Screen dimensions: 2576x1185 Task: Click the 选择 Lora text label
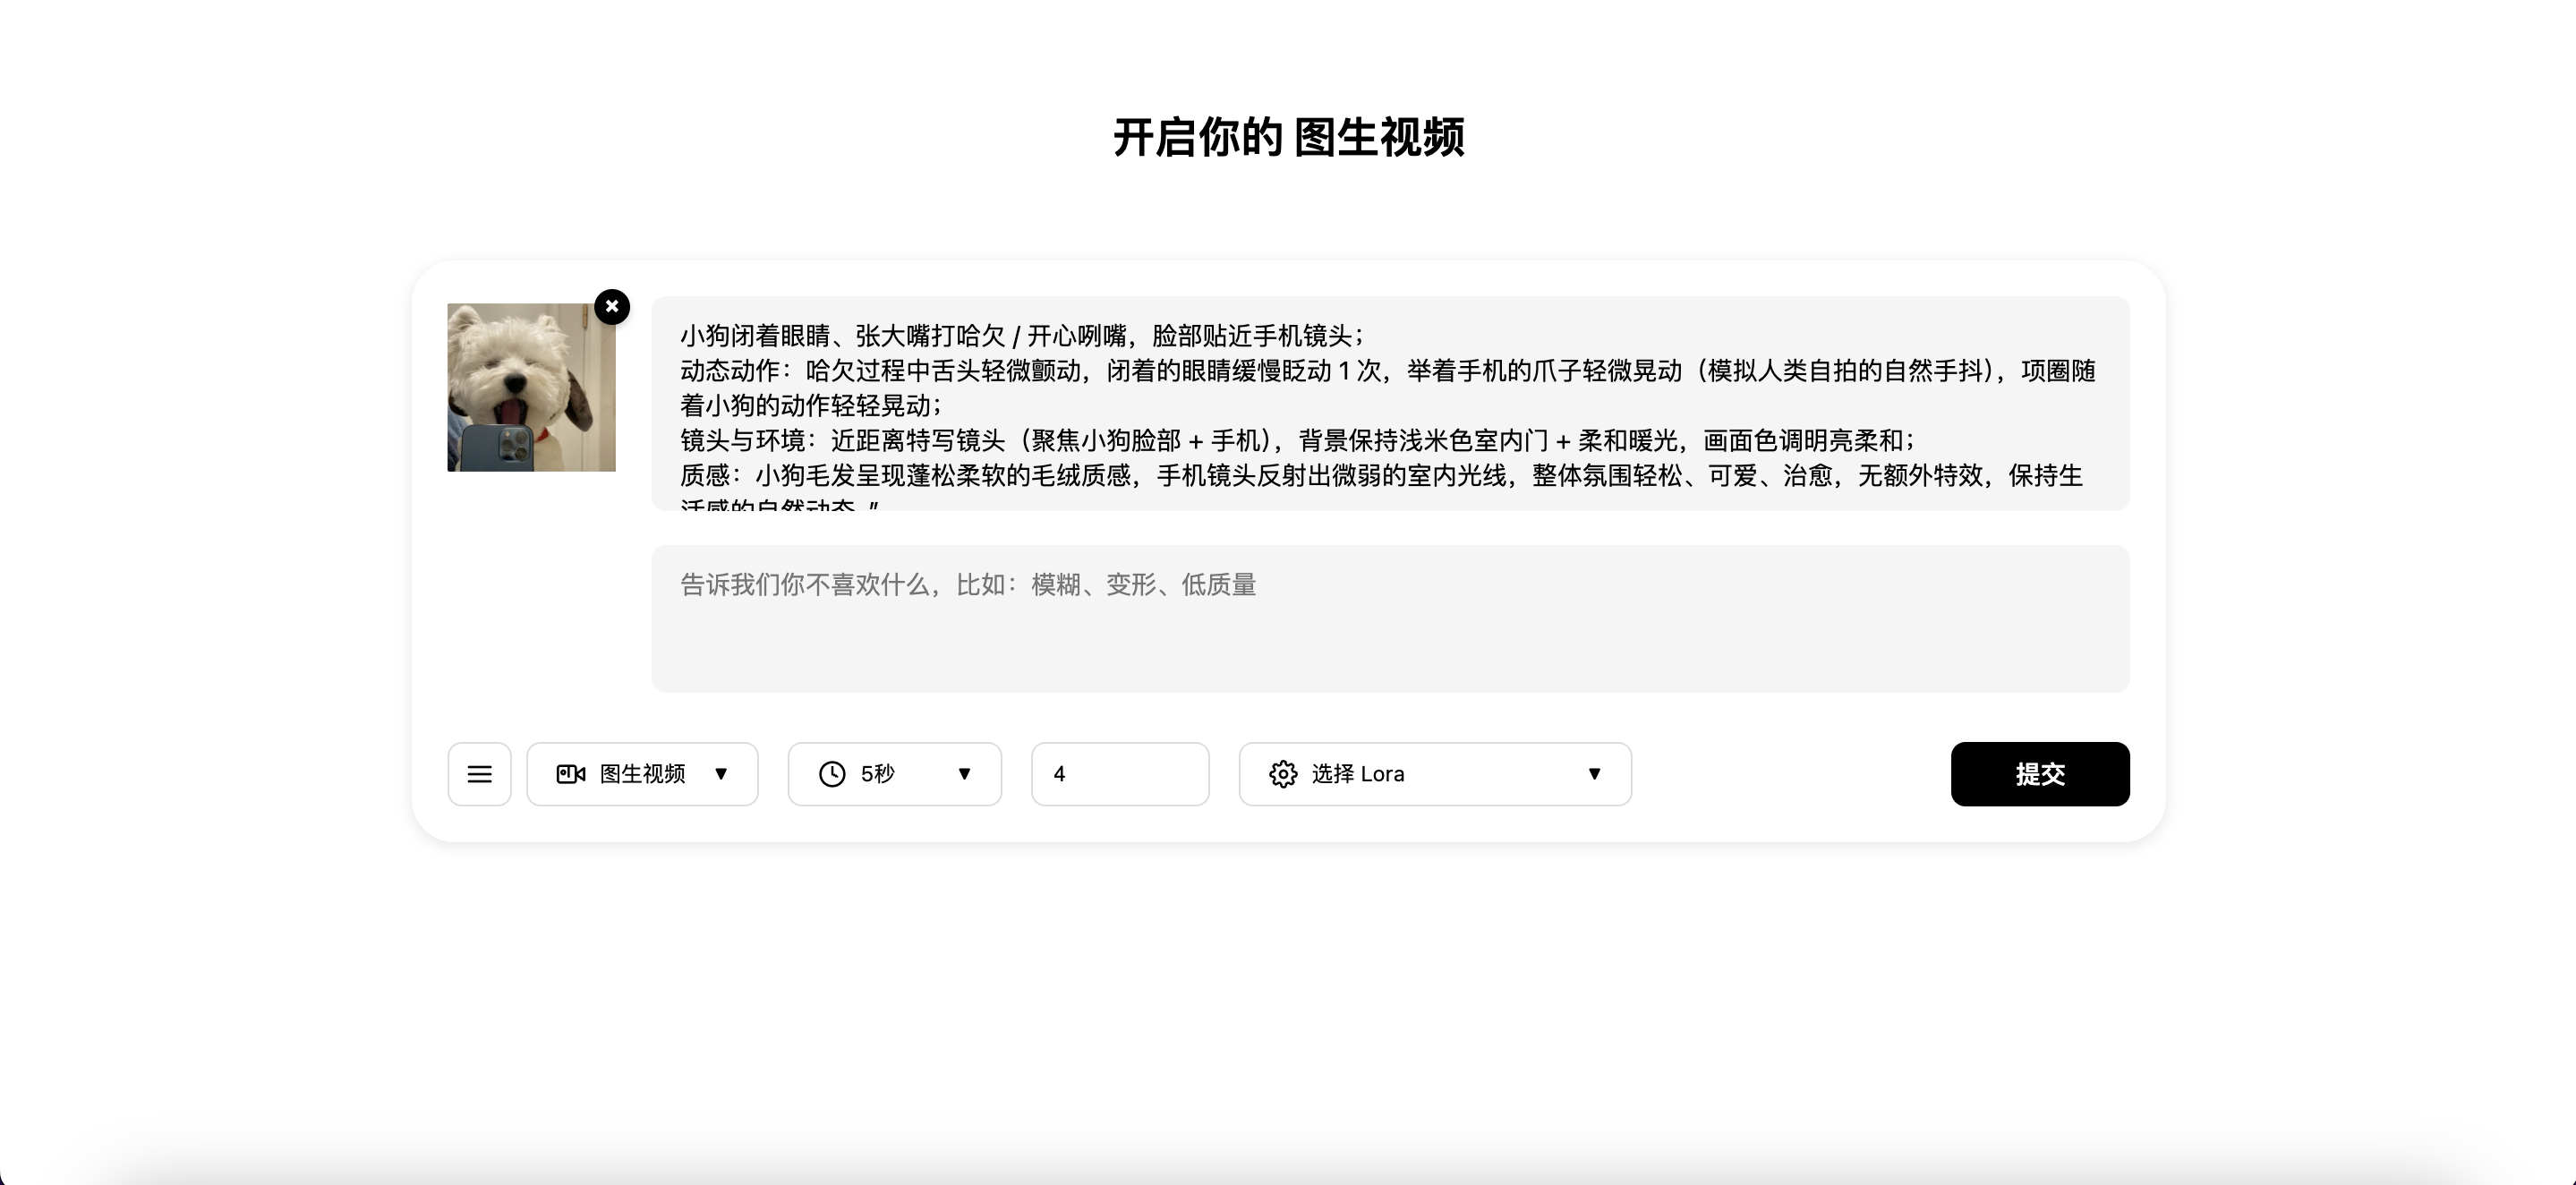click(1357, 774)
